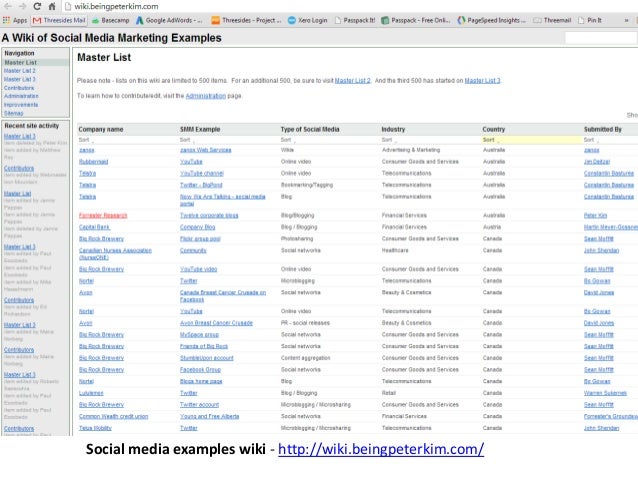Open Sitemap in the Navigation sidebar

13,113
